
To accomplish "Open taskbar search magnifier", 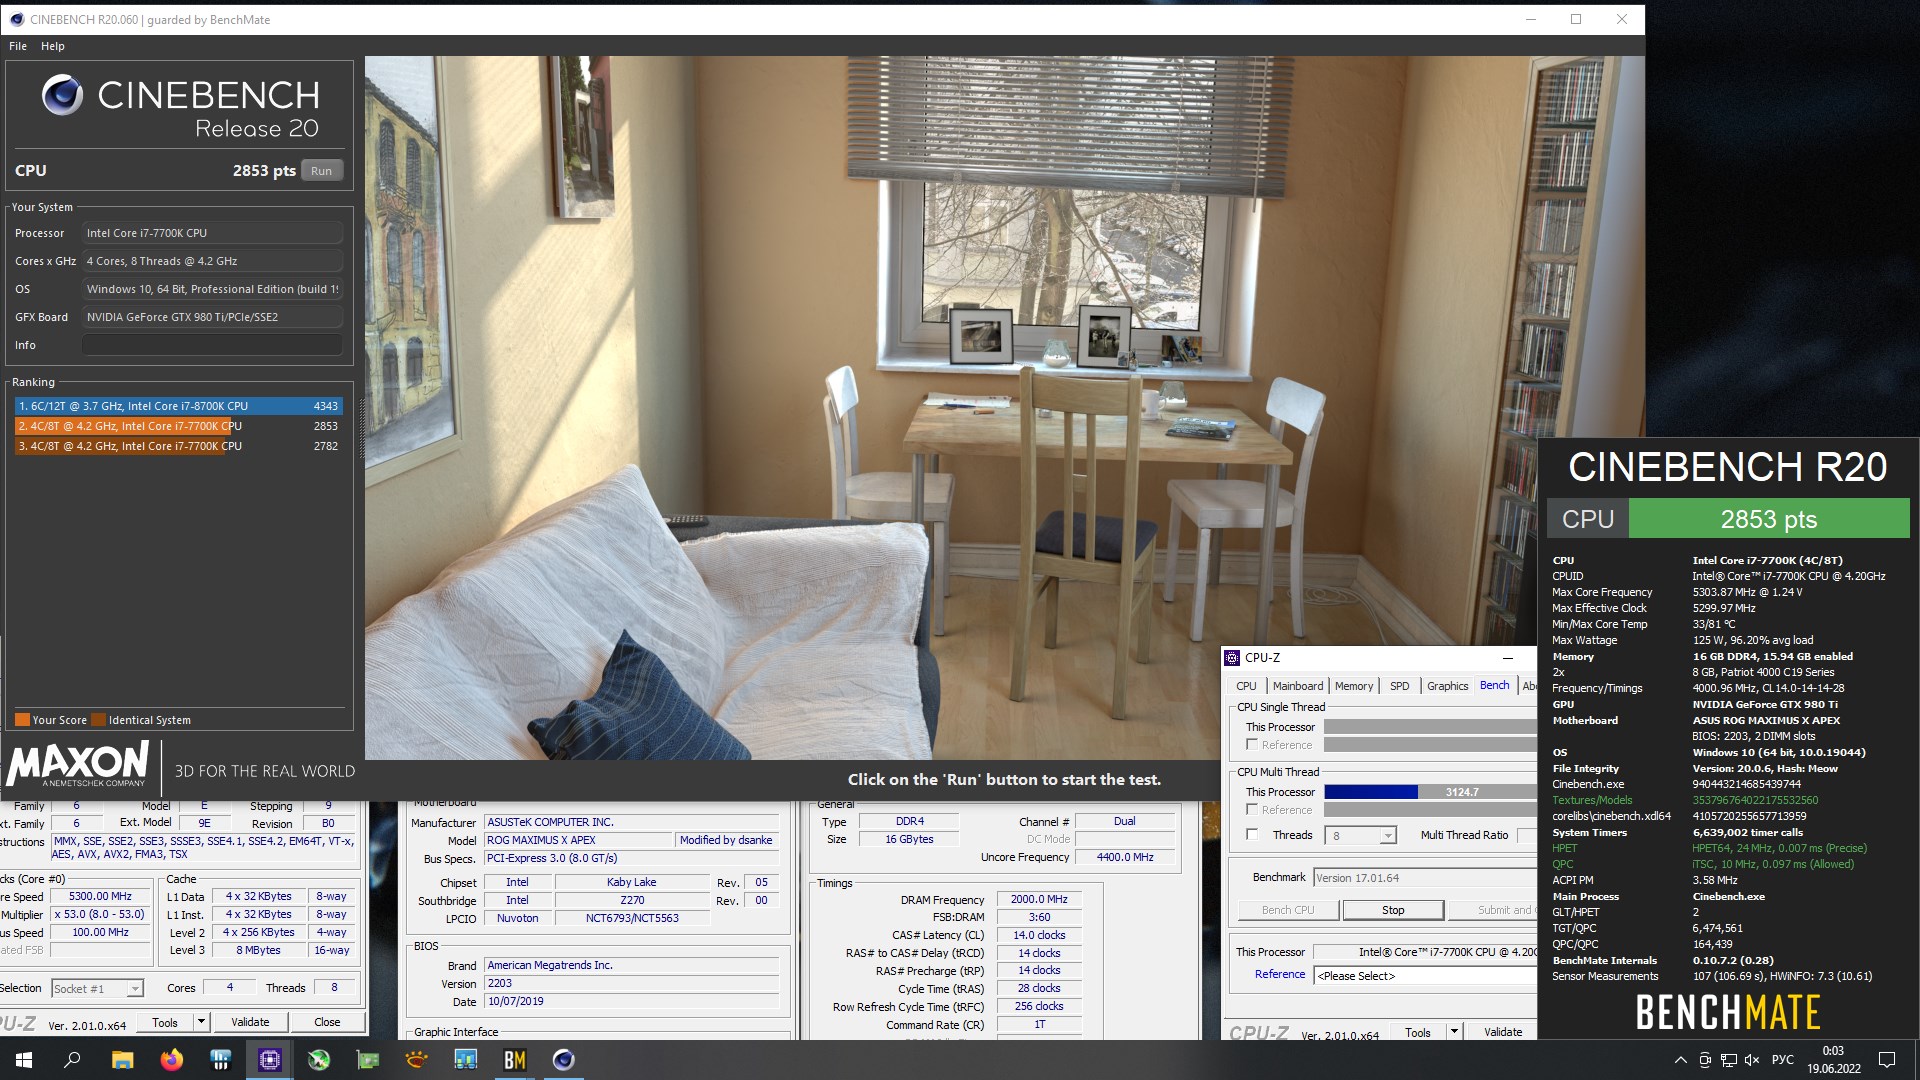I will coord(72,1060).
